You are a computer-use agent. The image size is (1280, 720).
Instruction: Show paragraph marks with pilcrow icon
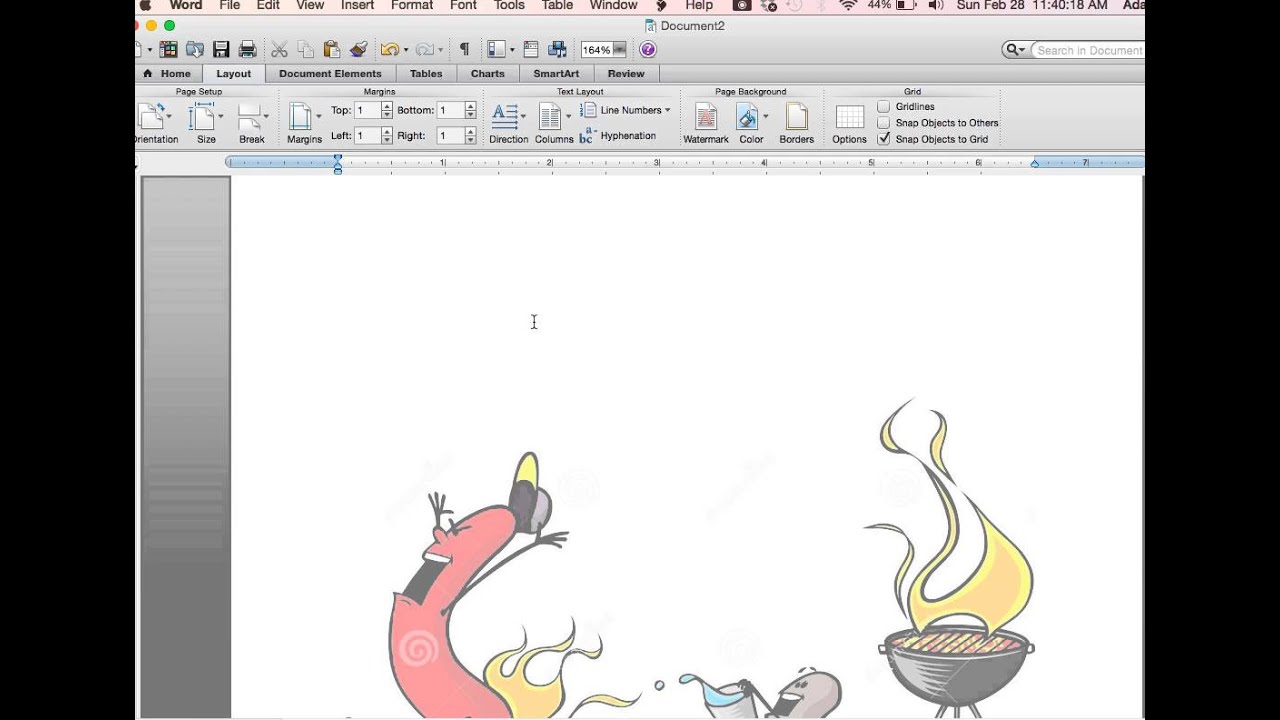coord(464,49)
